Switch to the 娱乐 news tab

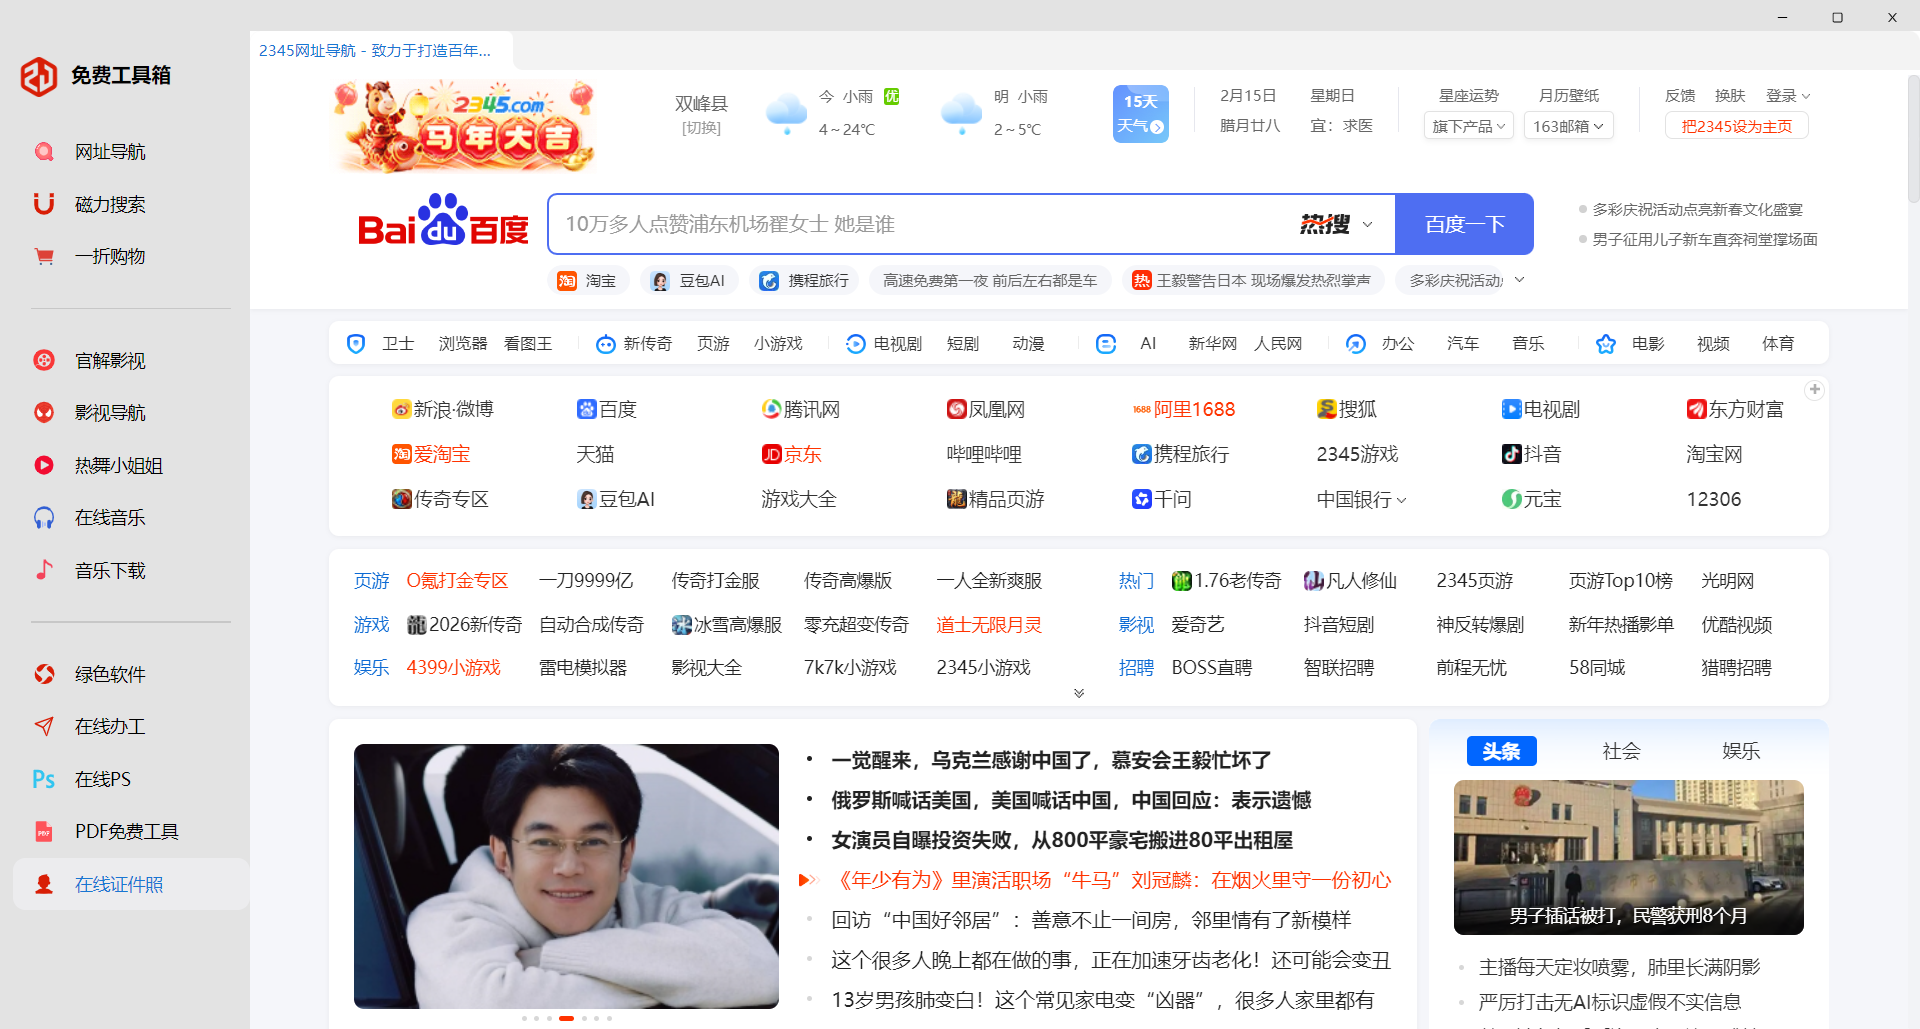pyautogui.click(x=1741, y=751)
